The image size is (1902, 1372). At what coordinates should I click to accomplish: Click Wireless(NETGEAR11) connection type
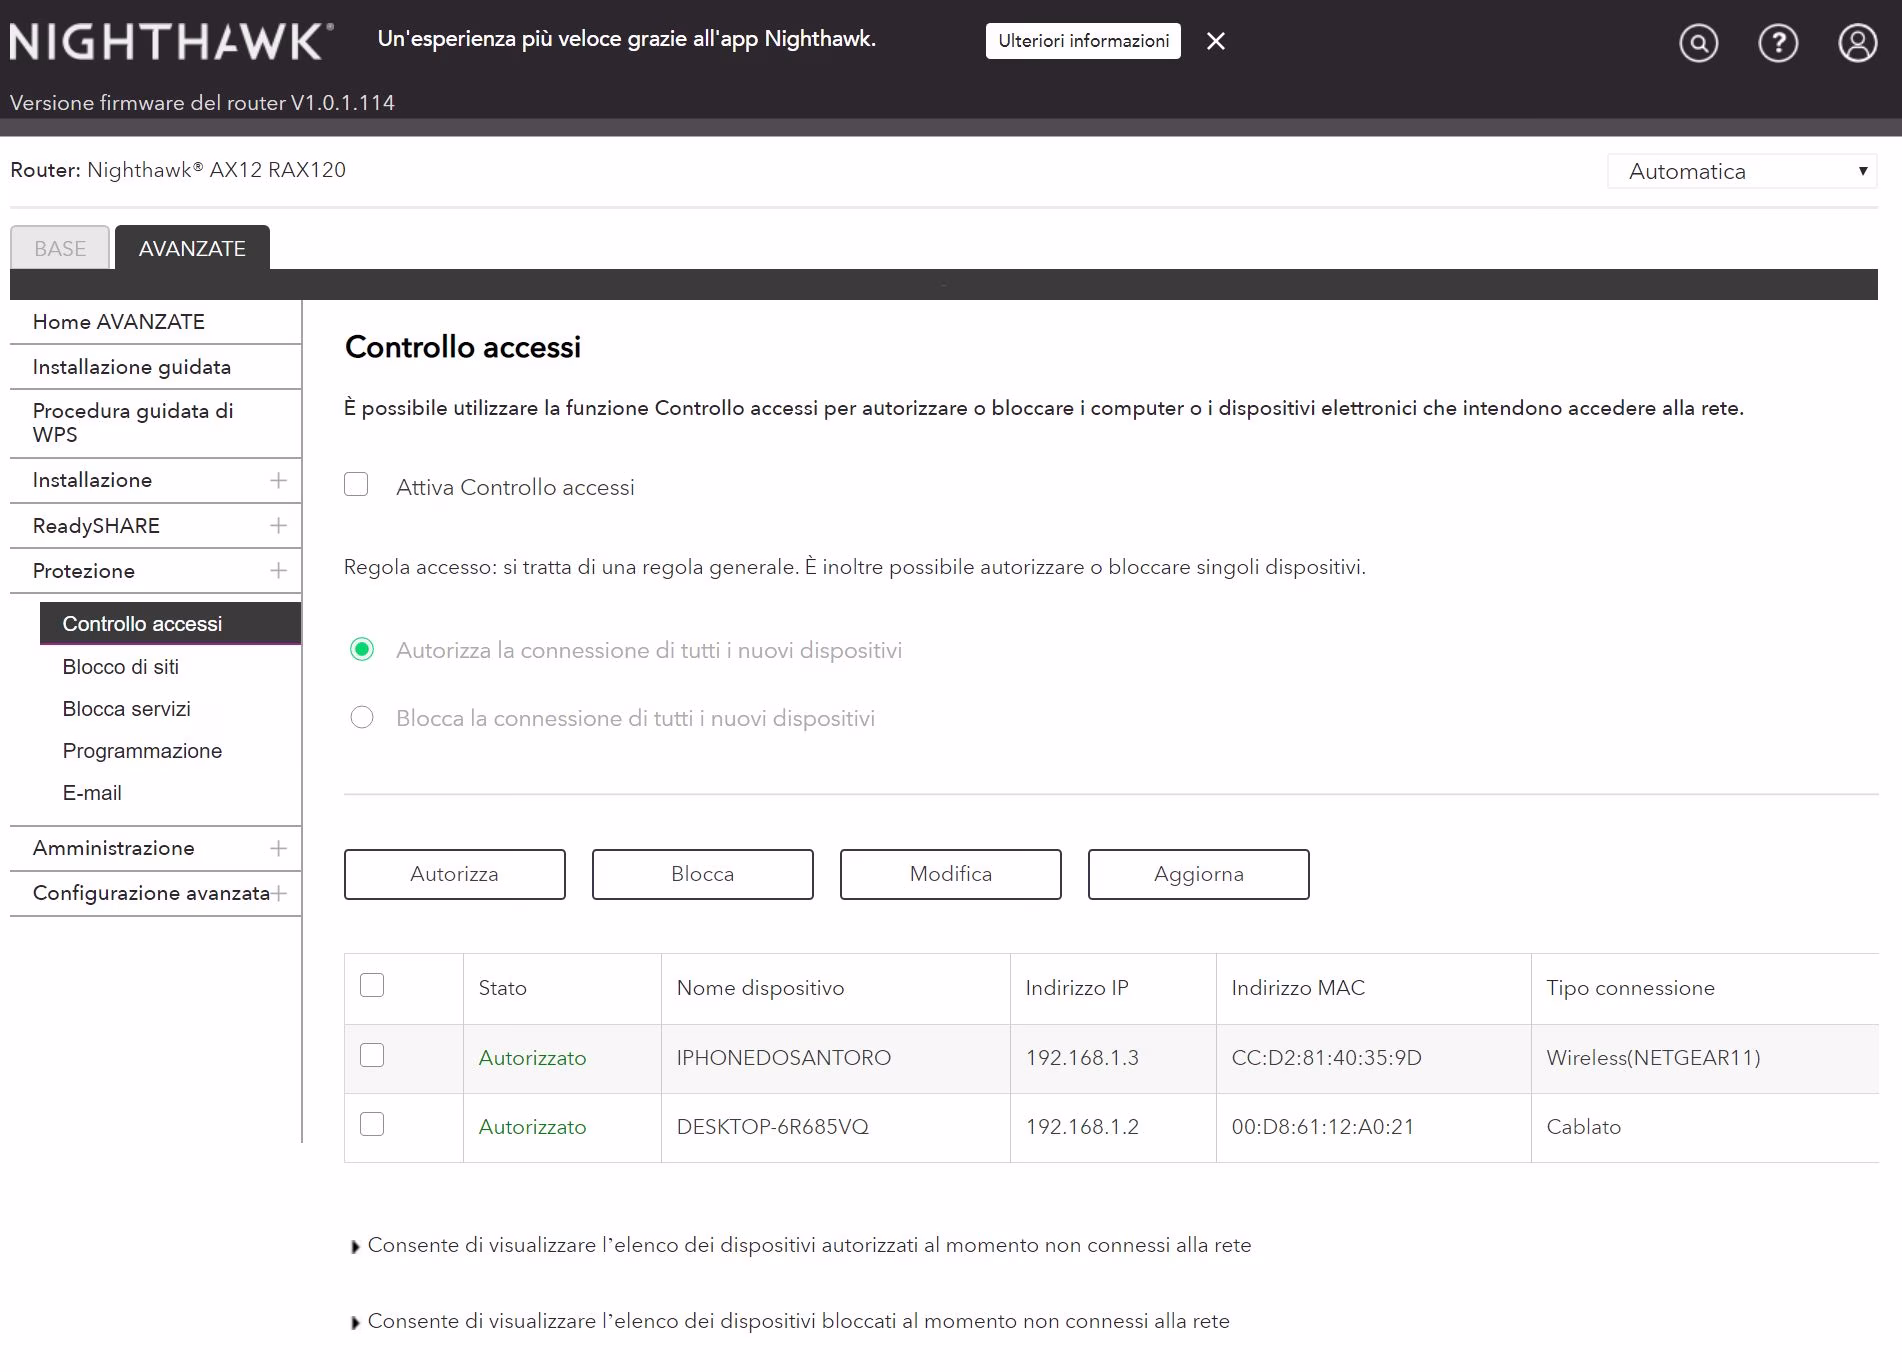(x=1653, y=1058)
